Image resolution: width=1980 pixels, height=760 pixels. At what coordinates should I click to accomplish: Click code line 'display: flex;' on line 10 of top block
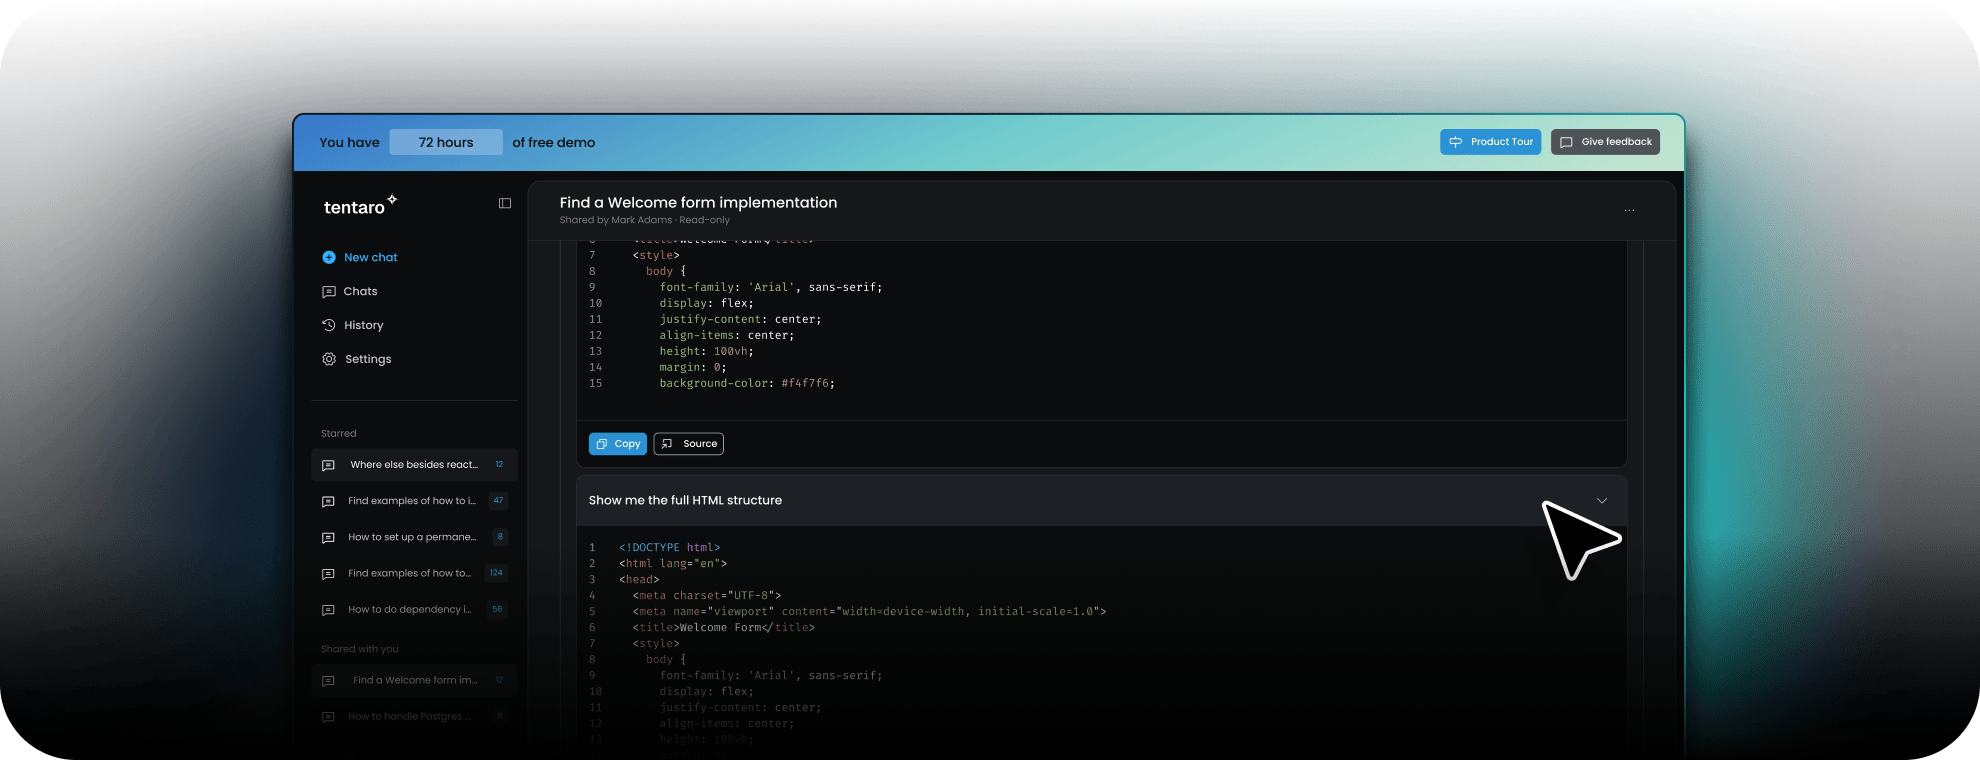(706, 303)
